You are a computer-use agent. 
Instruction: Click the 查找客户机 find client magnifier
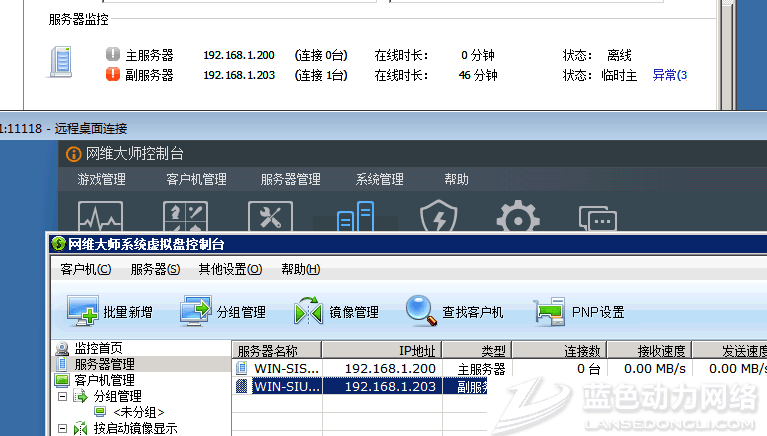454,311
